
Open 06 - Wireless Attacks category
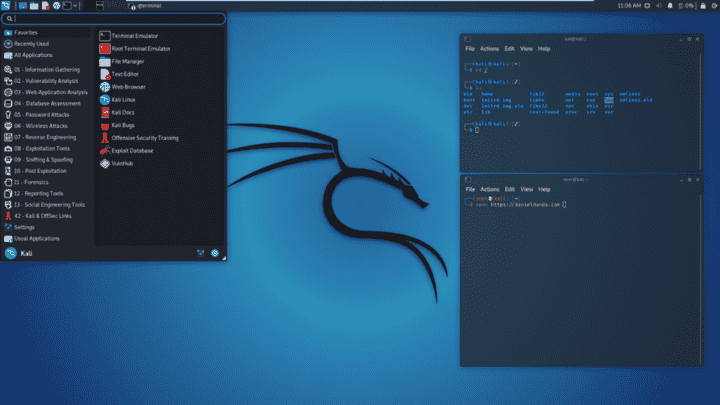tap(46, 126)
